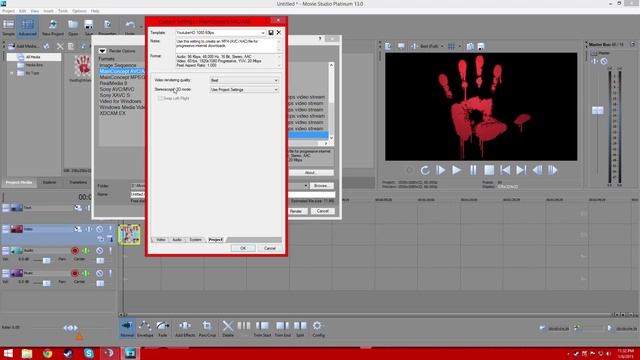This screenshot has width=640, height=360.
Task: Click Stop in the preview transport
Action: pyautogui.click(x=489, y=170)
